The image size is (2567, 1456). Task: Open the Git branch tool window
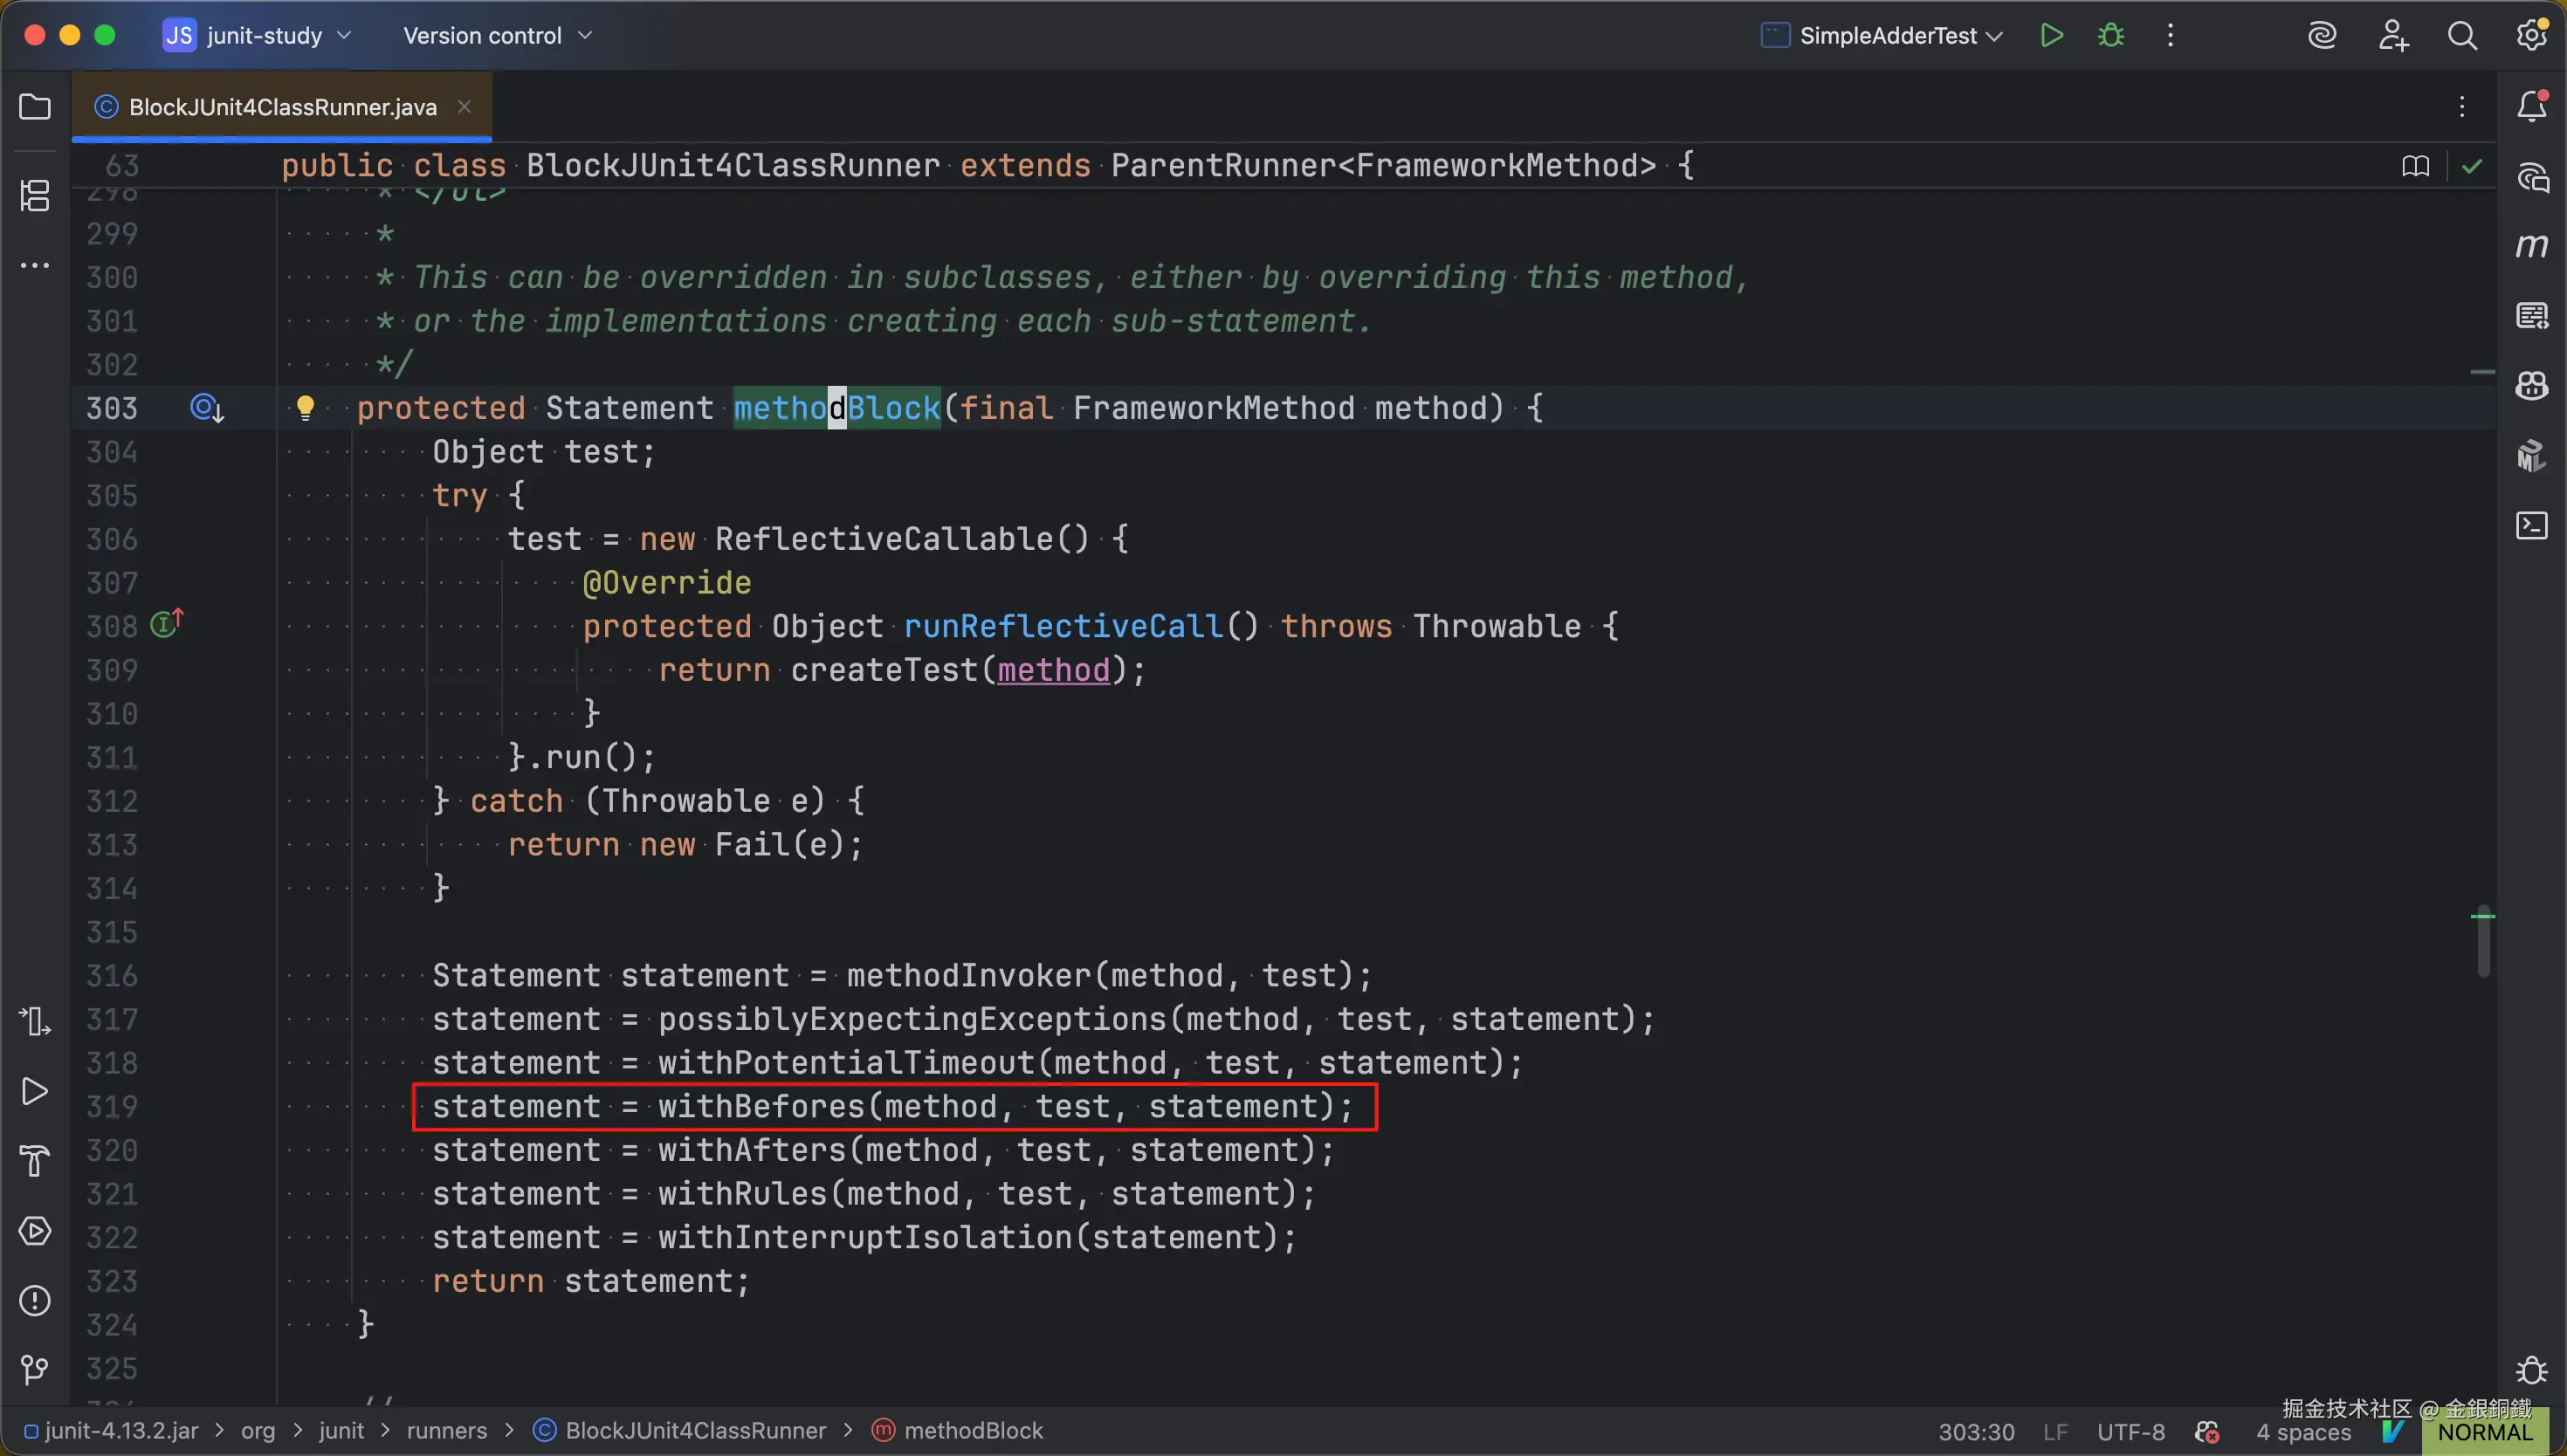(35, 1369)
